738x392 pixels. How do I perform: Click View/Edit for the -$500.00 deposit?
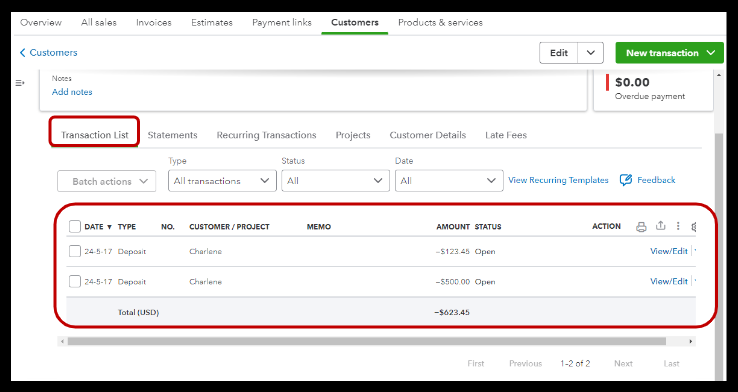pos(669,281)
